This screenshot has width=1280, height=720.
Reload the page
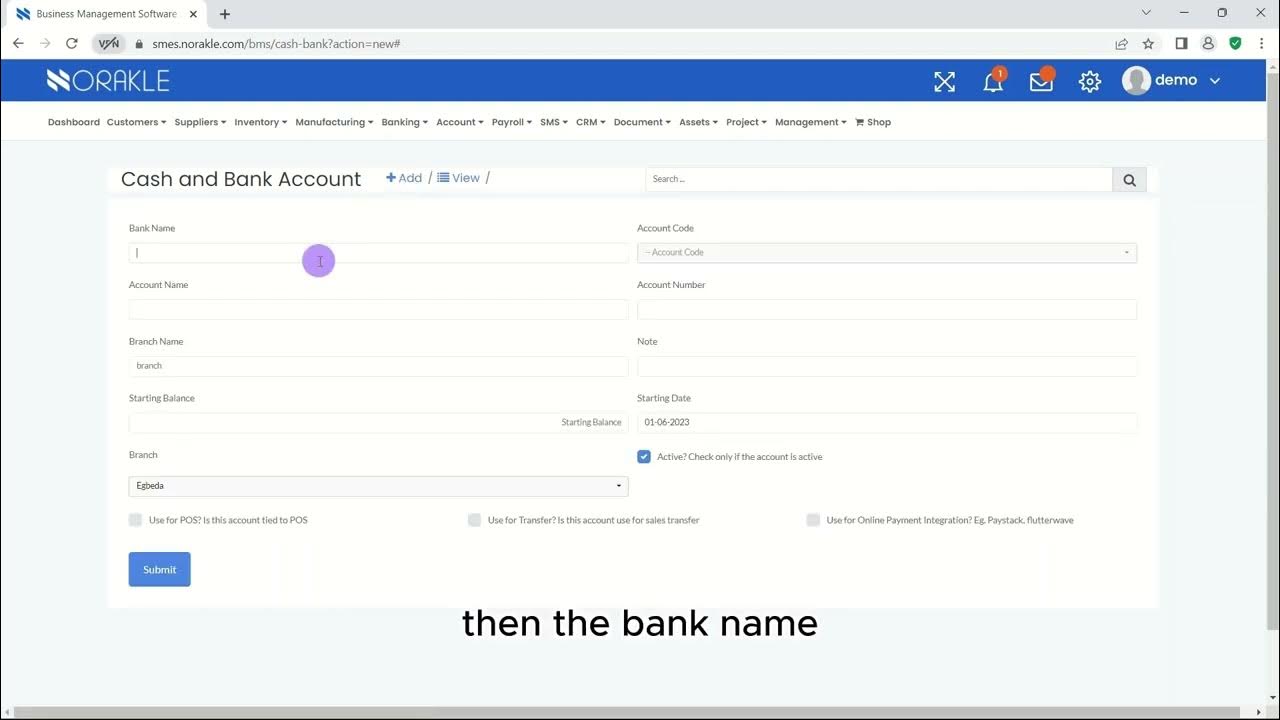coord(72,44)
